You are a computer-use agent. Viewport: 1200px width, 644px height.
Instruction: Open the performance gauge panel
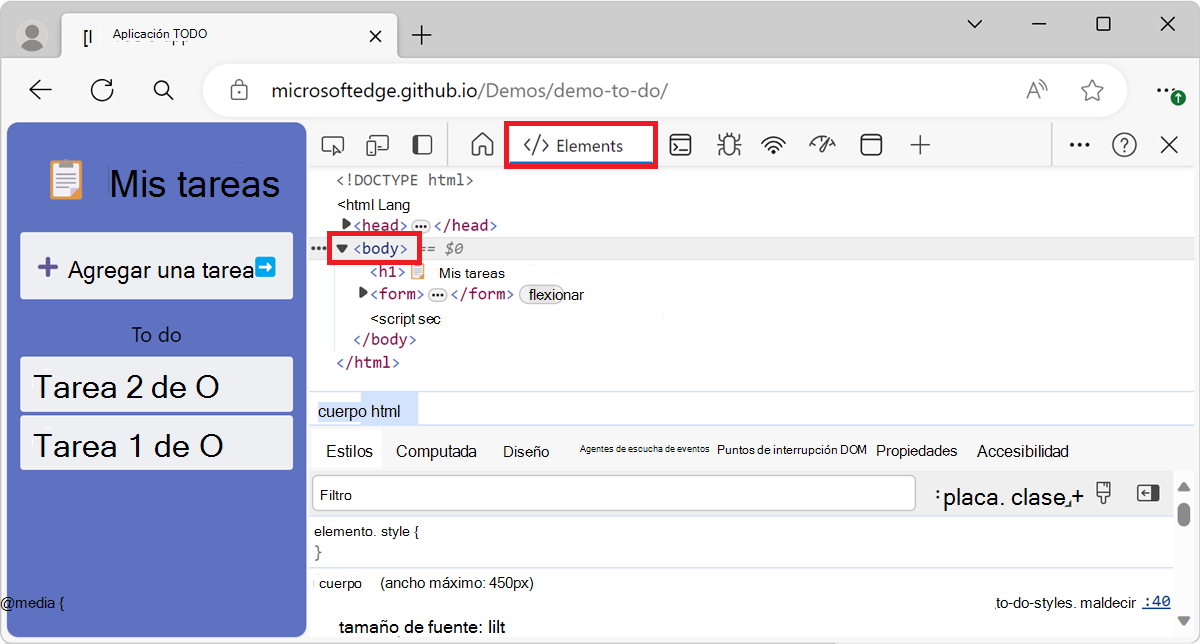(x=822, y=144)
